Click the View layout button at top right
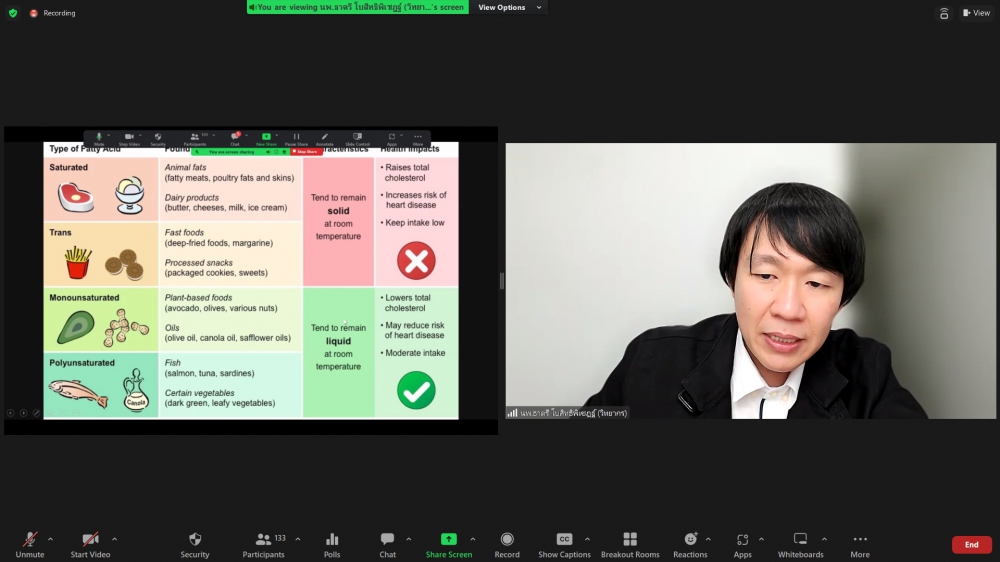The width and height of the screenshot is (1000, 562). click(976, 13)
